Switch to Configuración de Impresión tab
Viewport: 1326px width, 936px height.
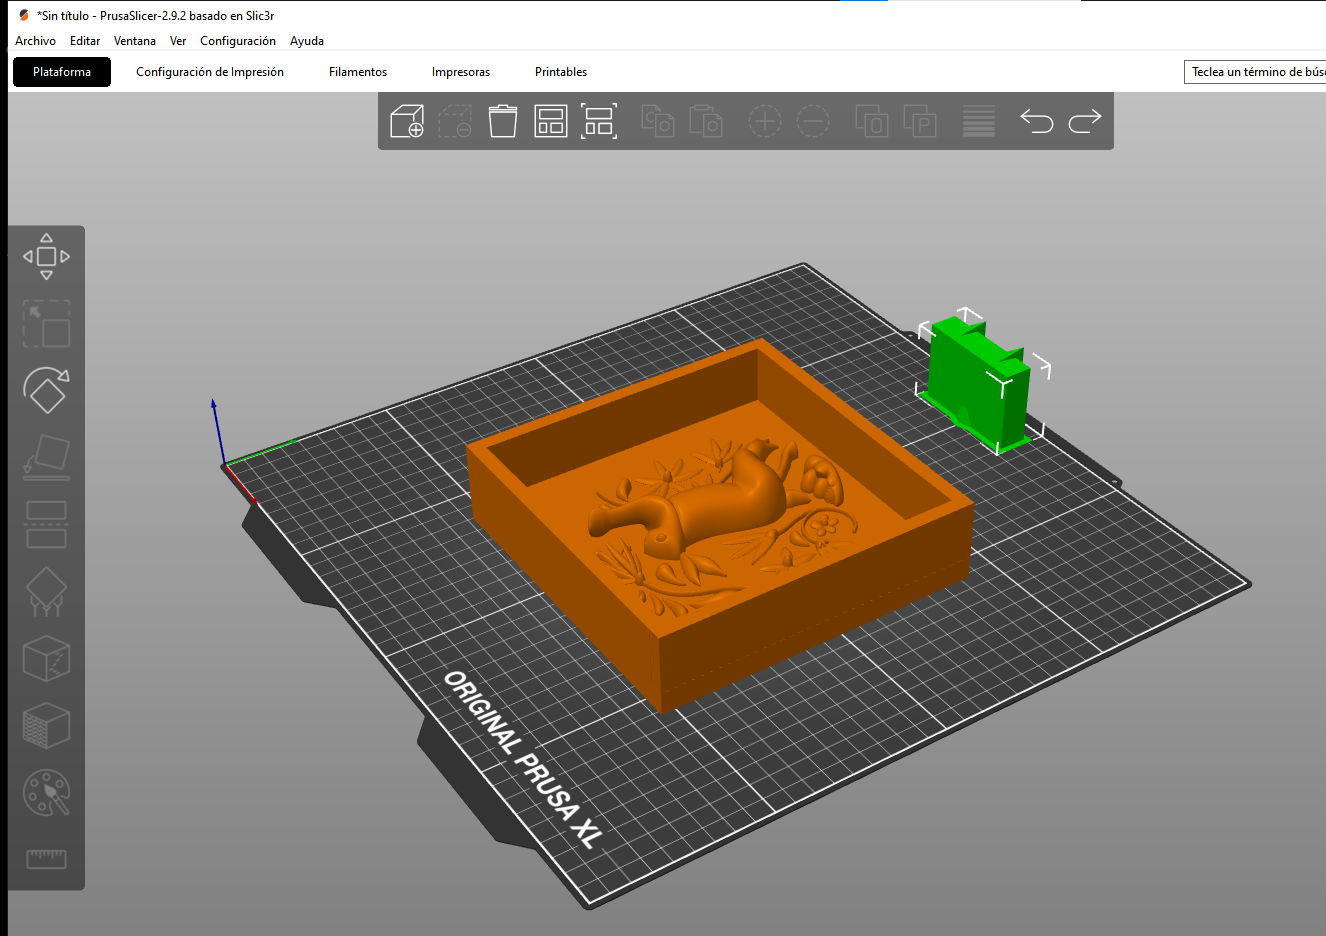click(x=209, y=72)
